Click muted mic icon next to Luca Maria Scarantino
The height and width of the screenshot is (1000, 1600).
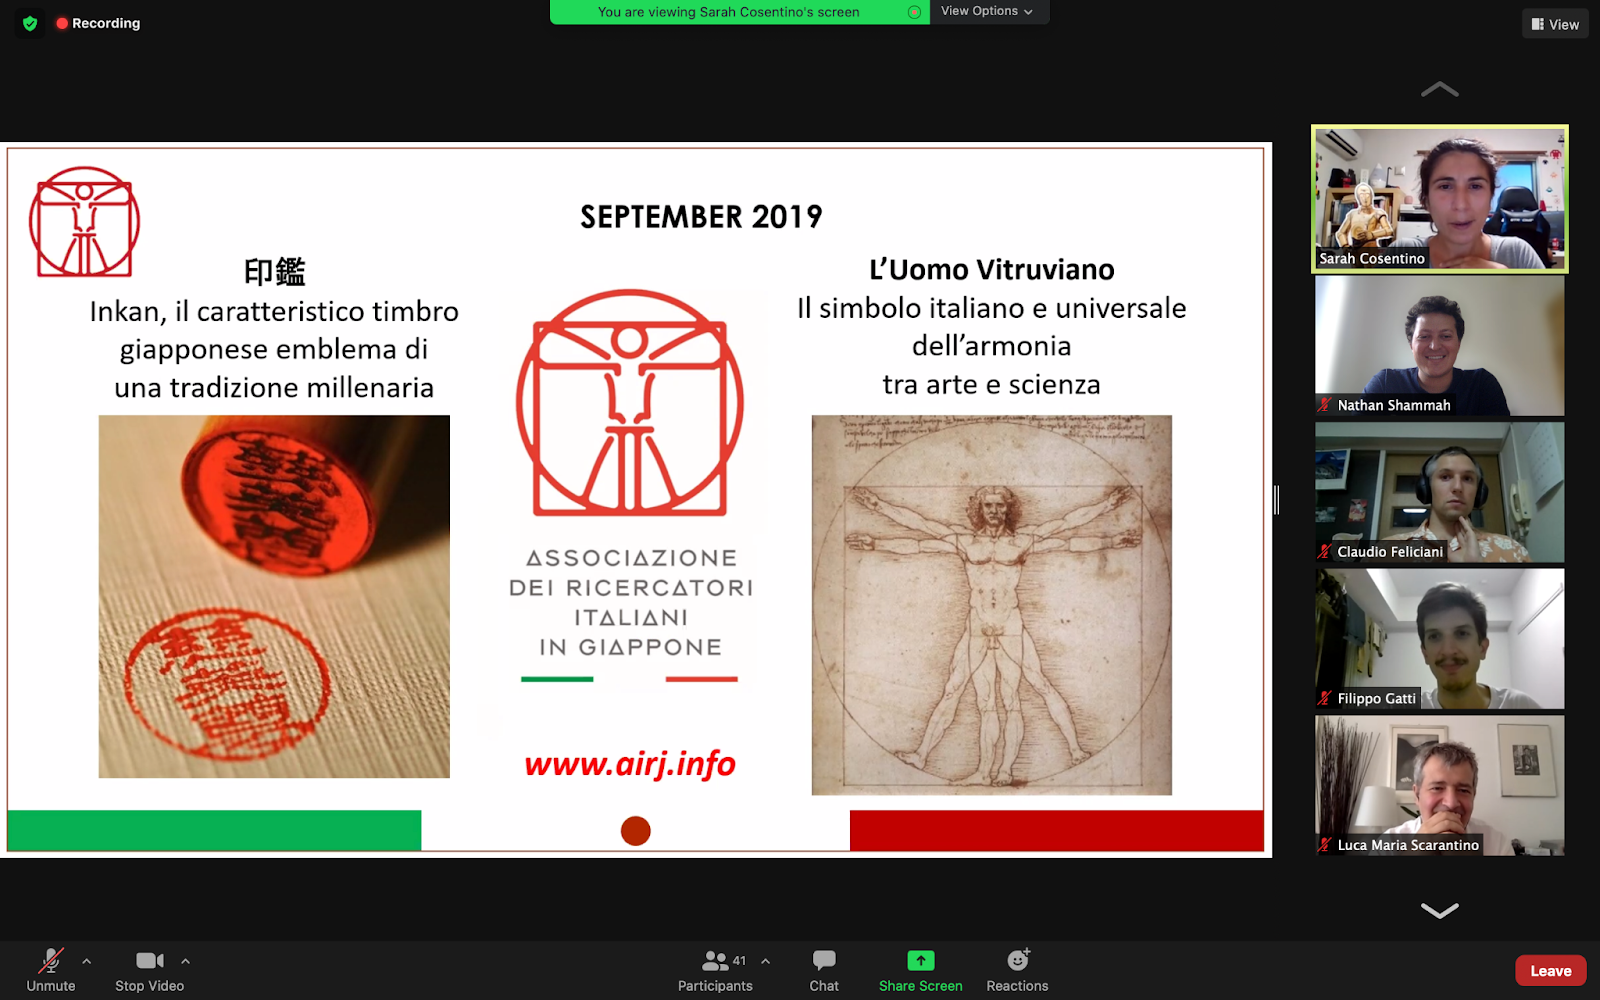click(x=1325, y=845)
